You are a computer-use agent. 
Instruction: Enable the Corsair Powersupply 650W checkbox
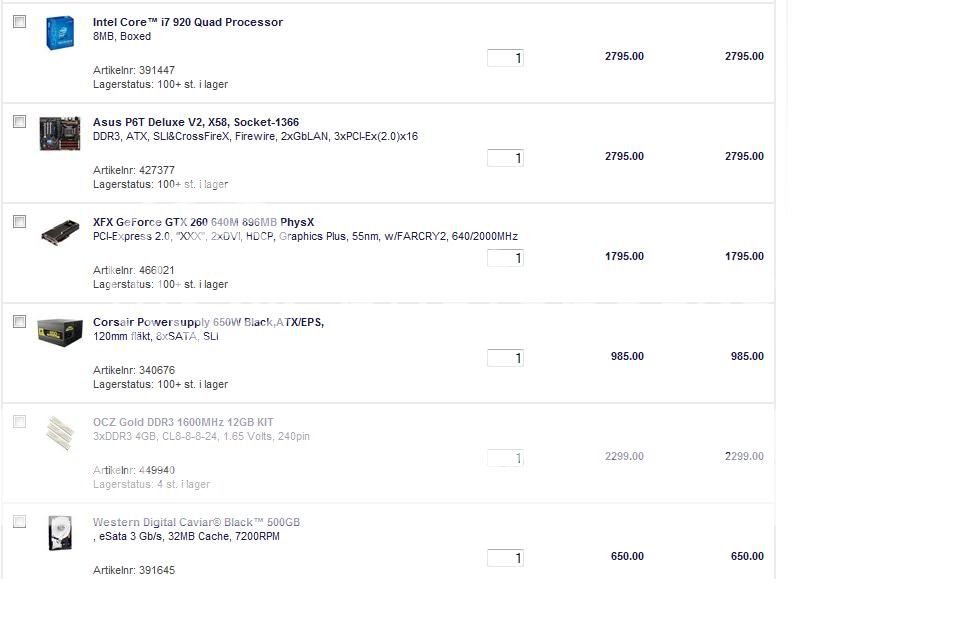[19, 322]
